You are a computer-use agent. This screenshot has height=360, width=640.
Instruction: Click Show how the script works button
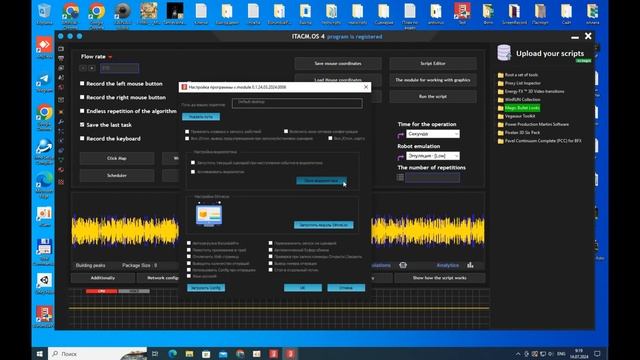[x=440, y=278]
